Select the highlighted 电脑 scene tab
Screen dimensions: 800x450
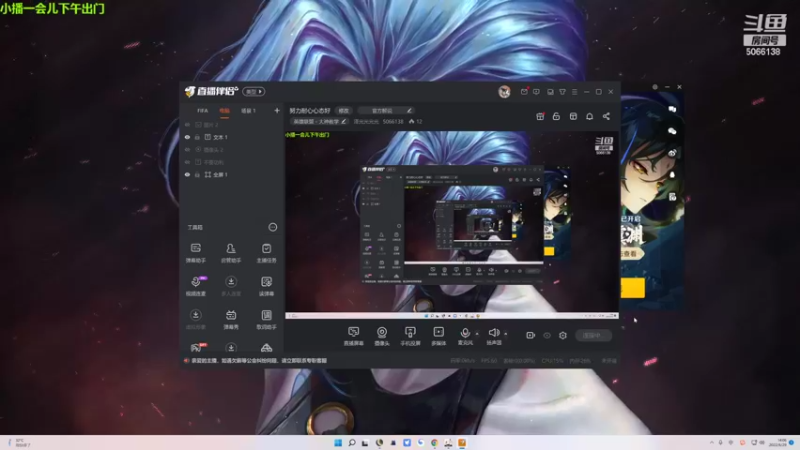(224, 111)
